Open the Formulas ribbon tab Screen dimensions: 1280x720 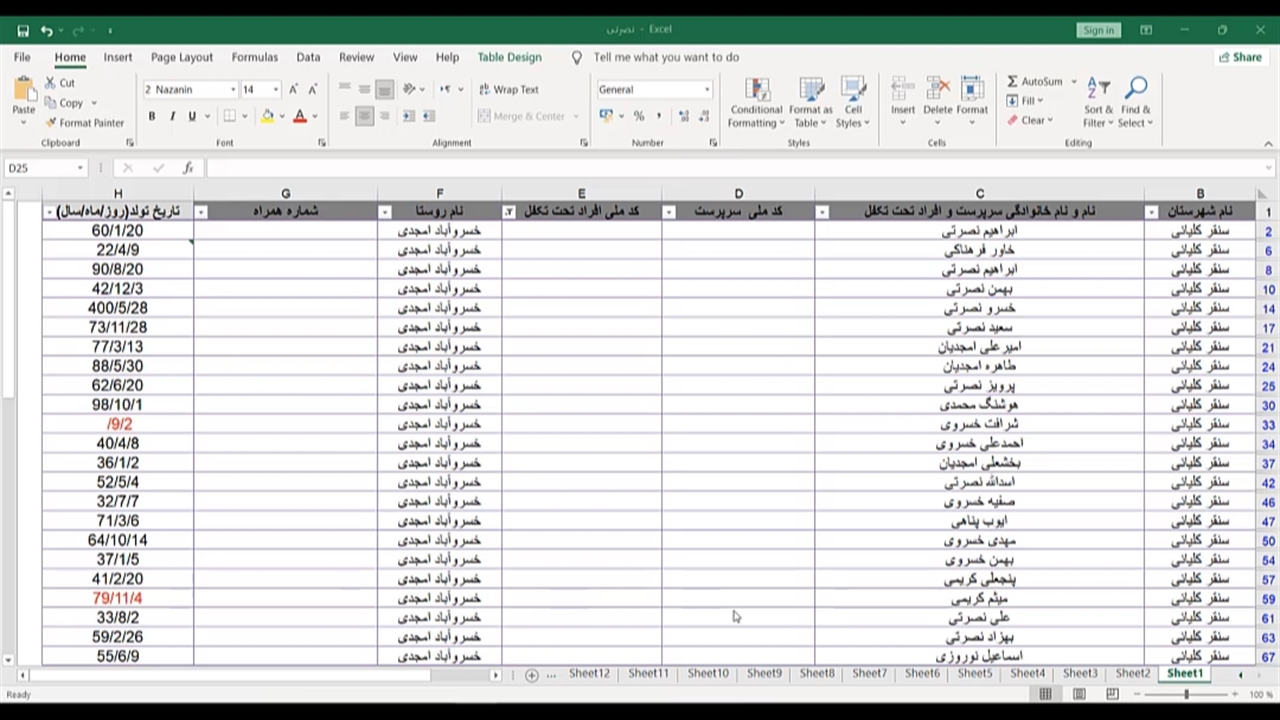(254, 57)
